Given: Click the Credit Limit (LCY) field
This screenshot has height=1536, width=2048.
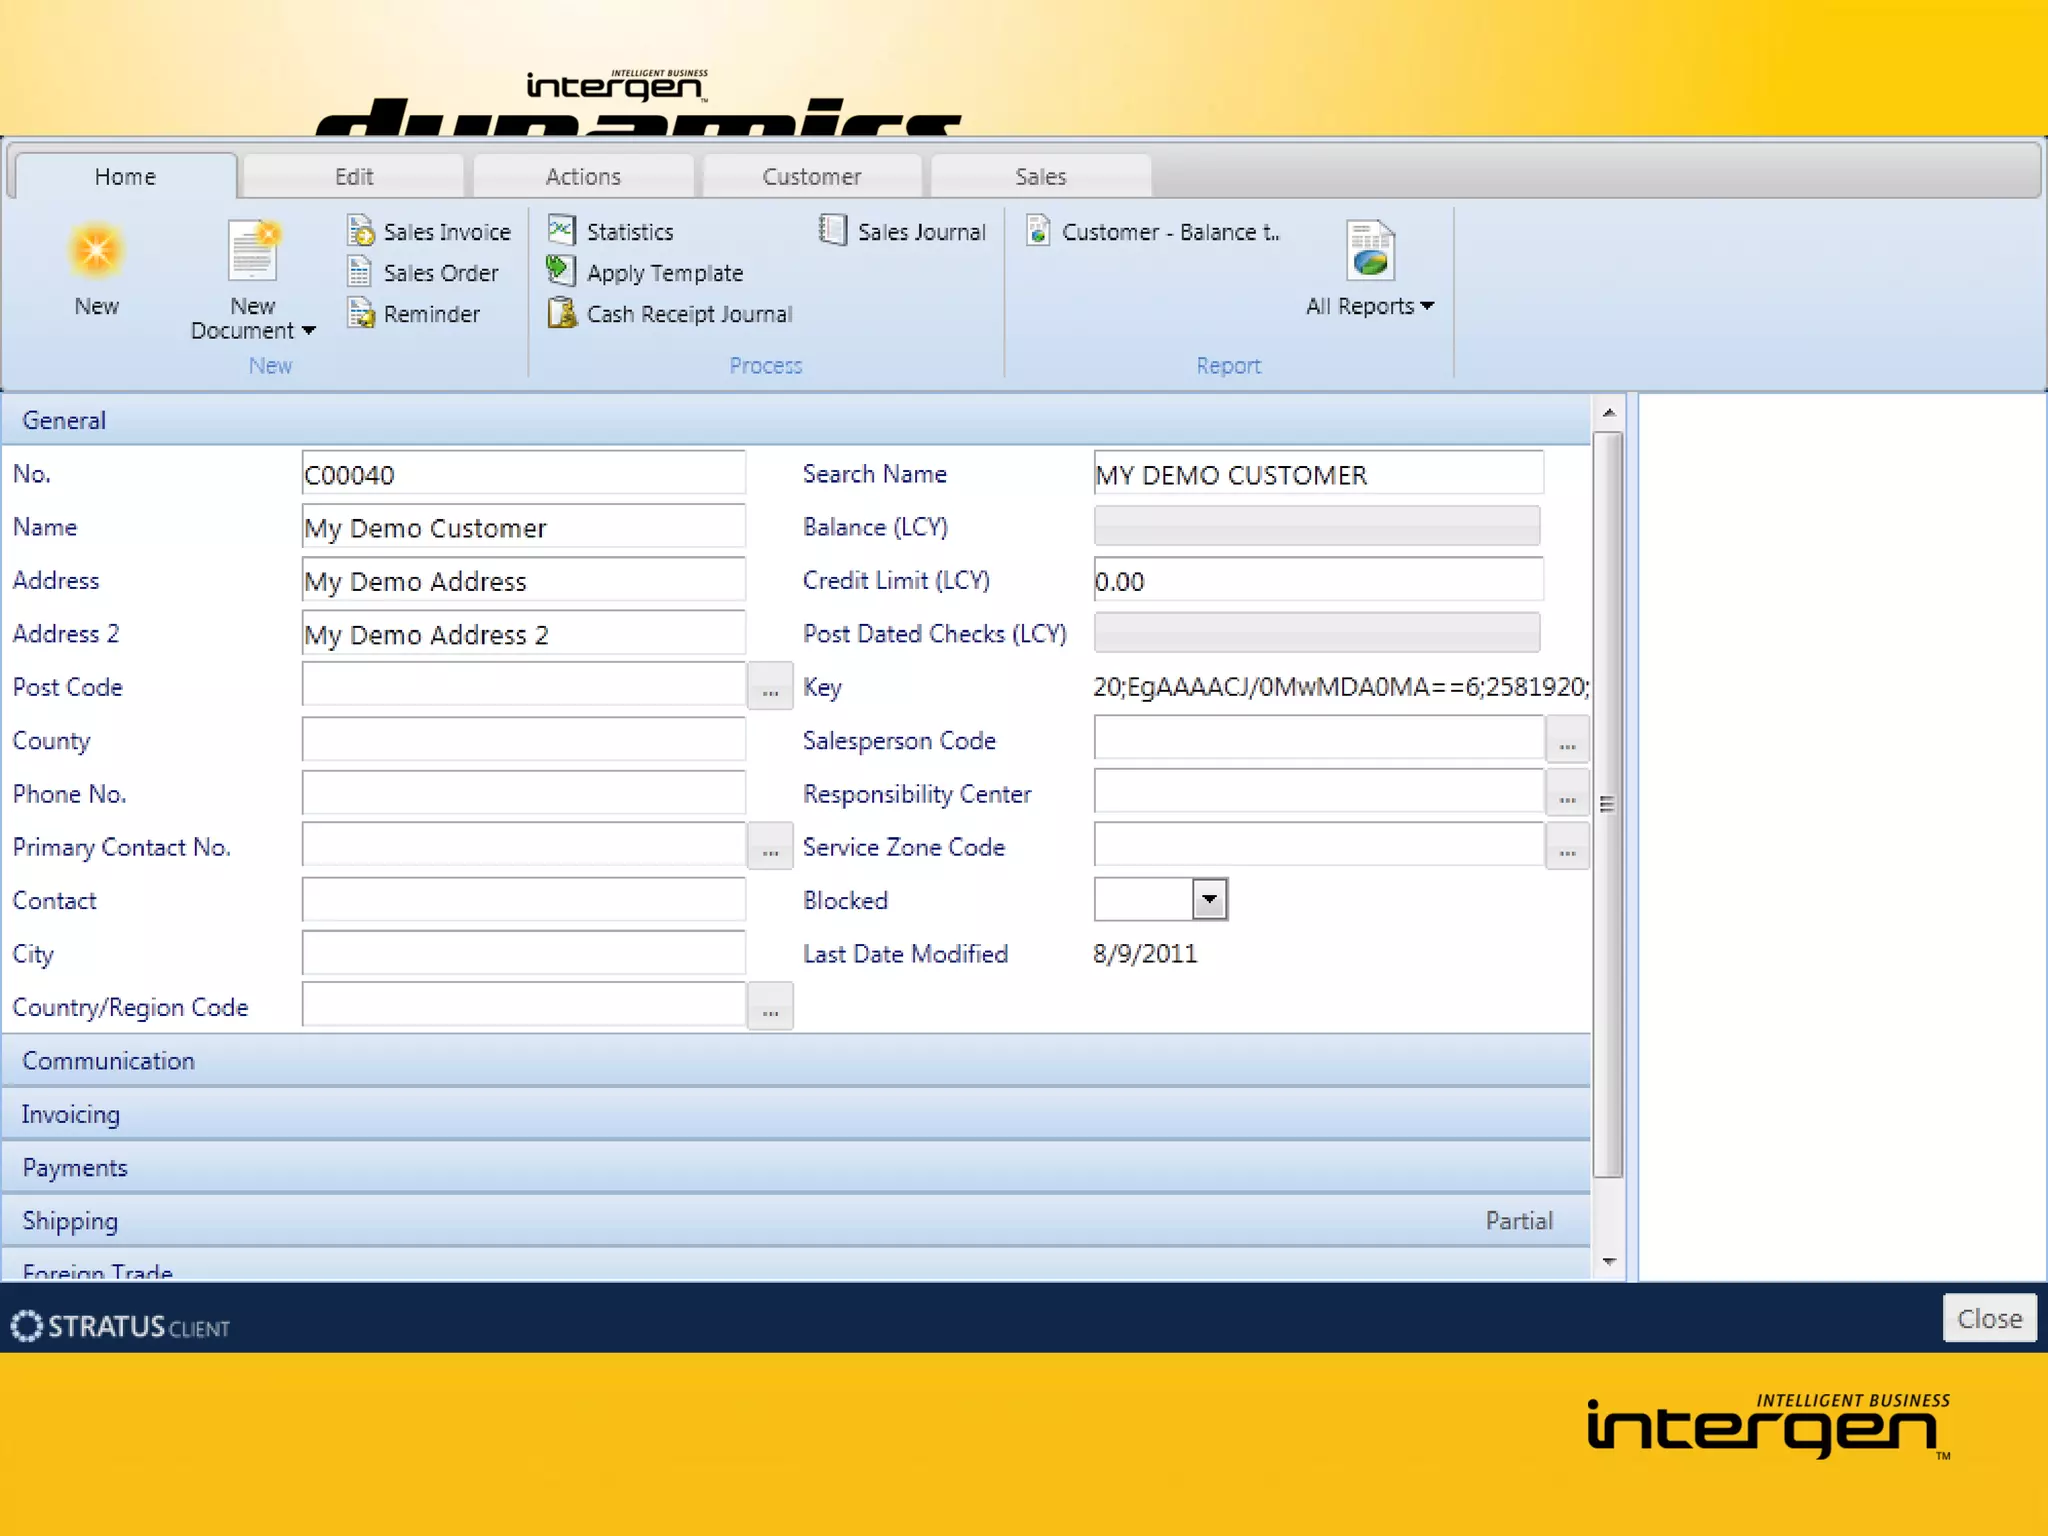Looking at the screenshot, I should (1318, 580).
